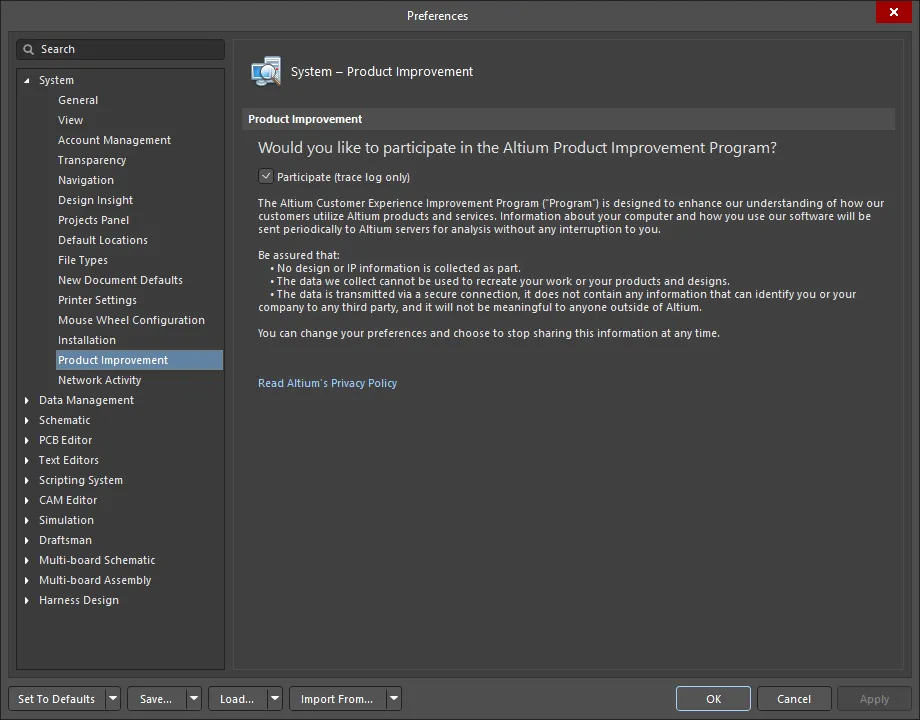Open the Import From dropdown arrow
Image resolution: width=920 pixels, height=720 pixels.
[x=394, y=699]
